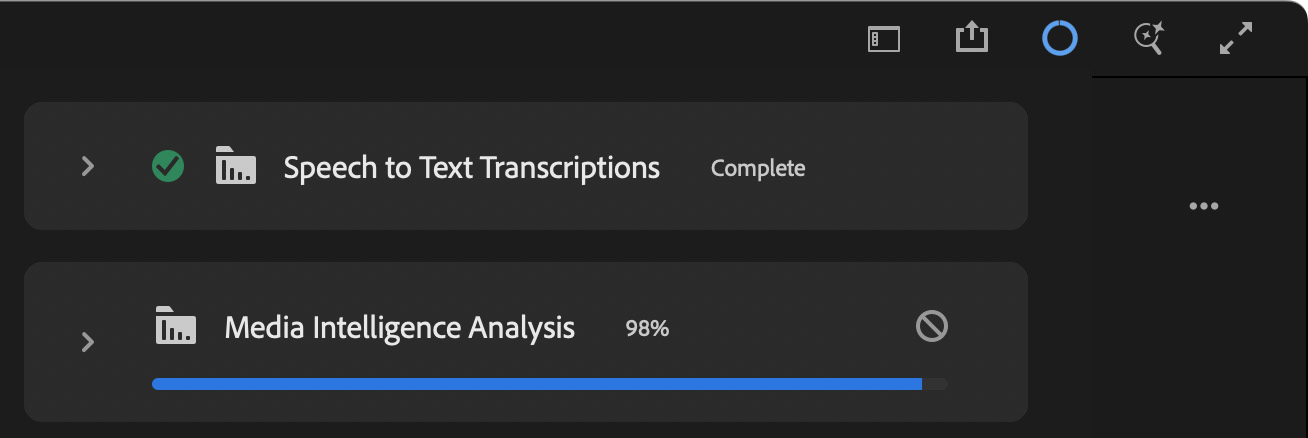This screenshot has height=438, width=1308.
Task: Expand the Media Intelligence Analysis row
Action: (x=88, y=342)
